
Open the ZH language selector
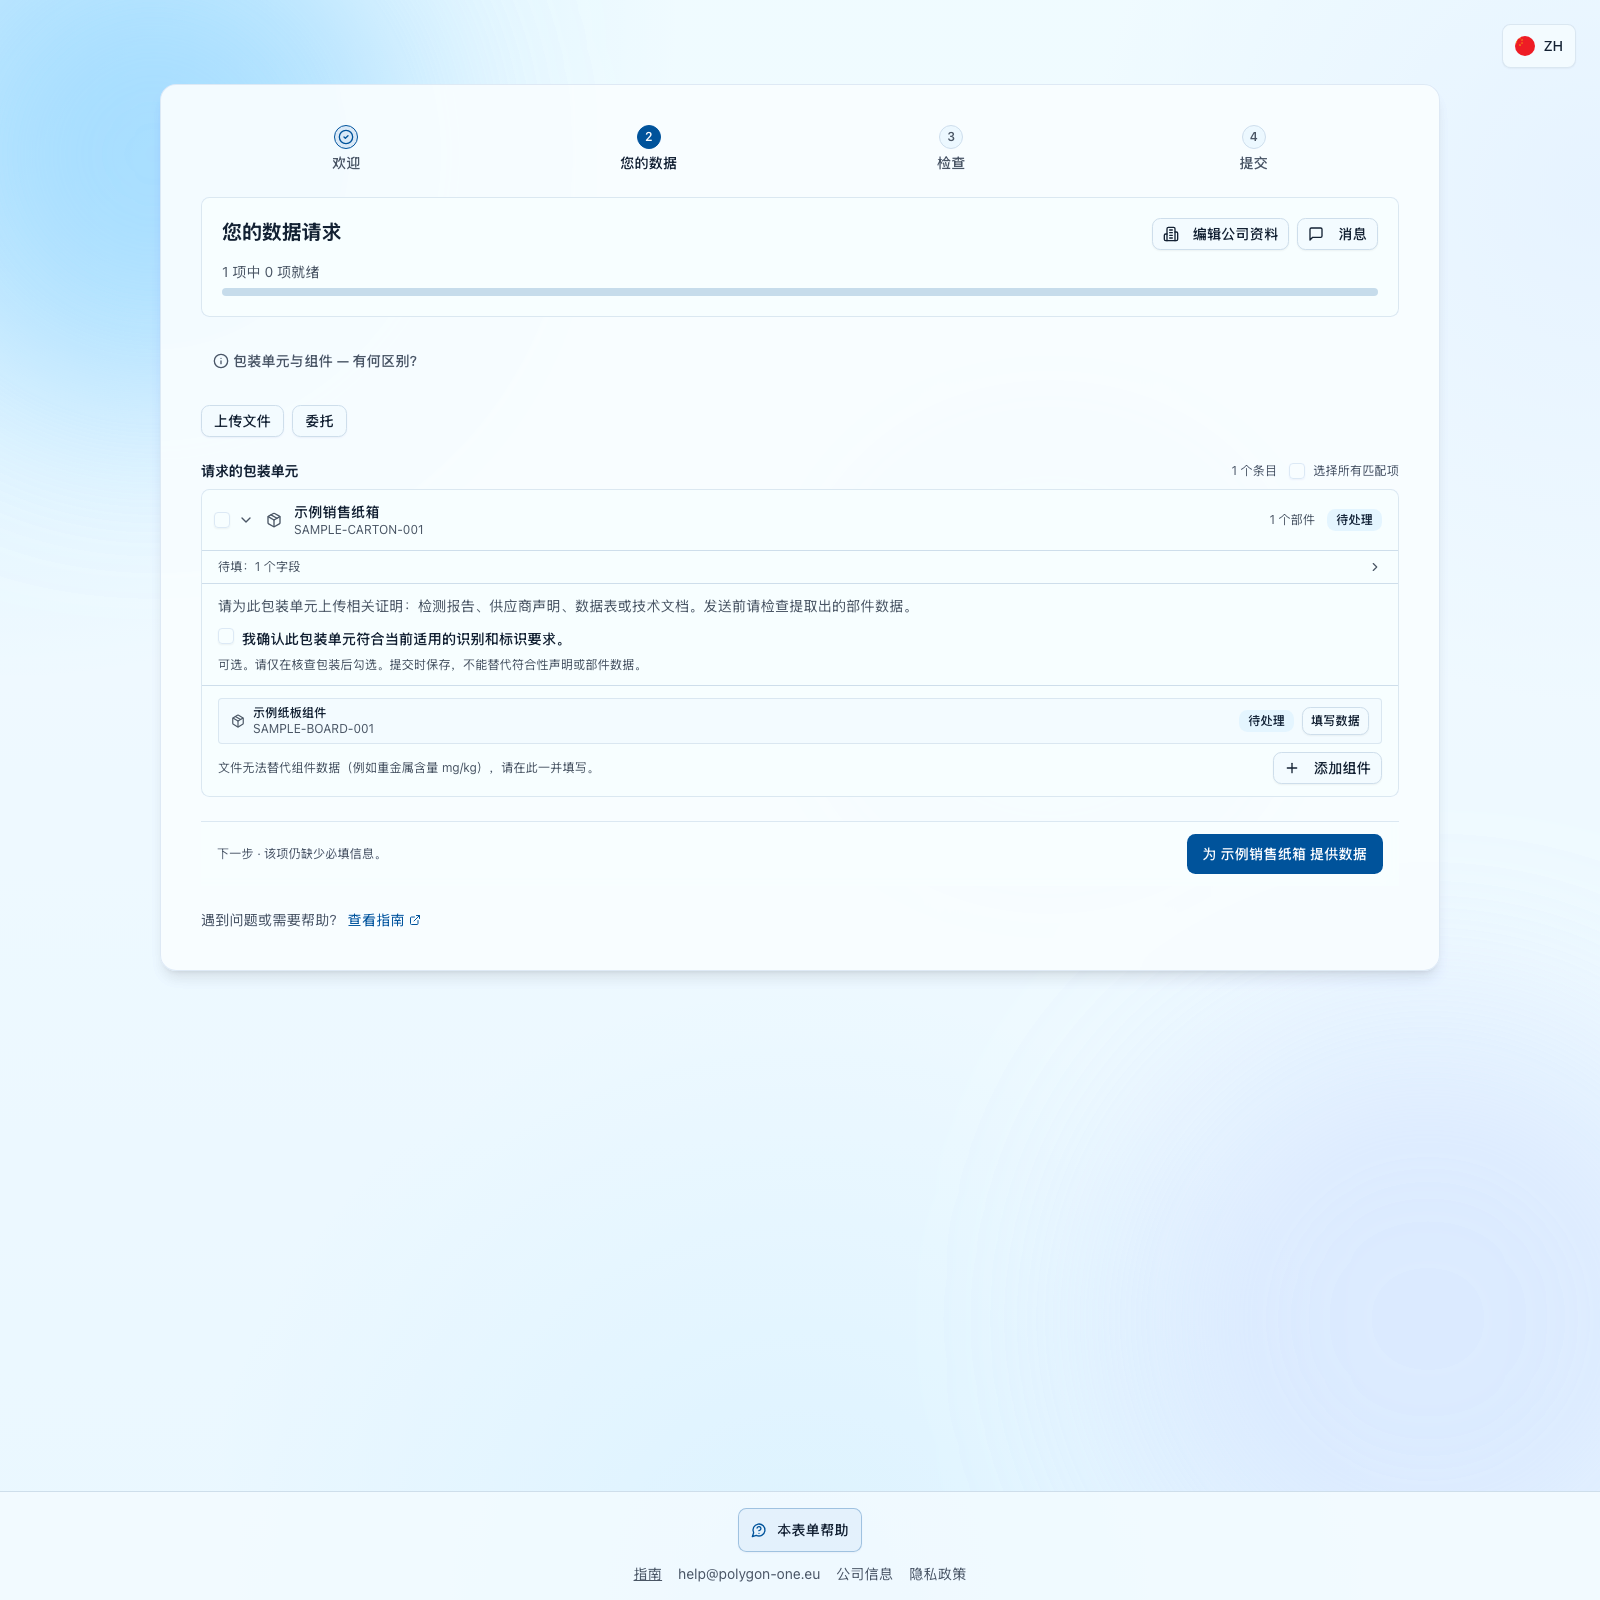click(1539, 46)
